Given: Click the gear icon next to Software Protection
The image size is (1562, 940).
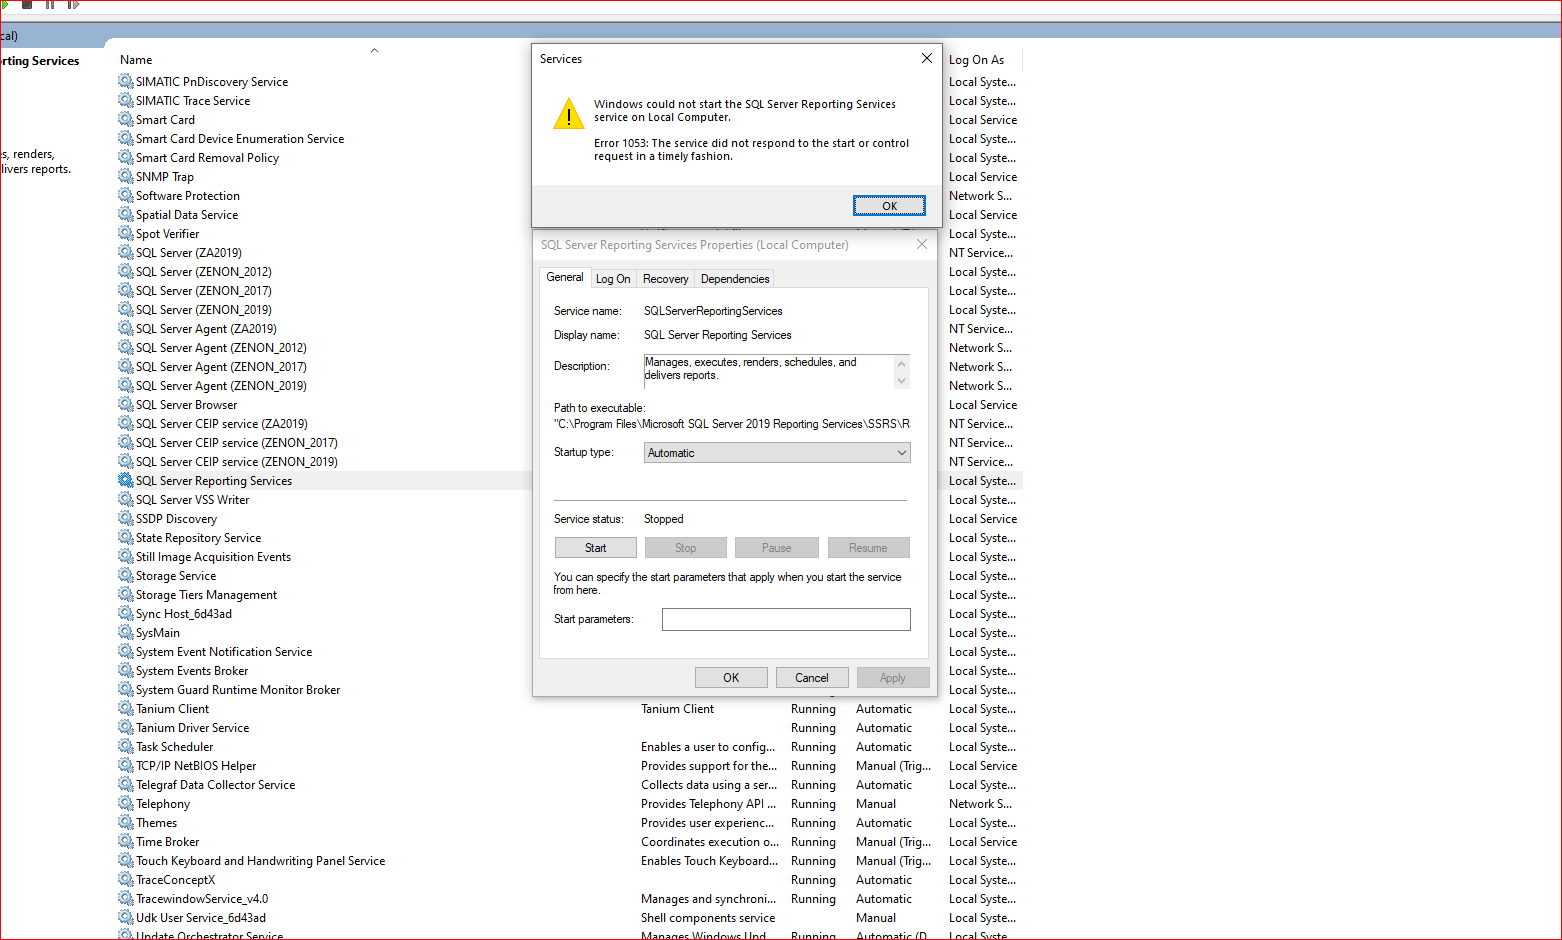Looking at the screenshot, I should (126, 195).
